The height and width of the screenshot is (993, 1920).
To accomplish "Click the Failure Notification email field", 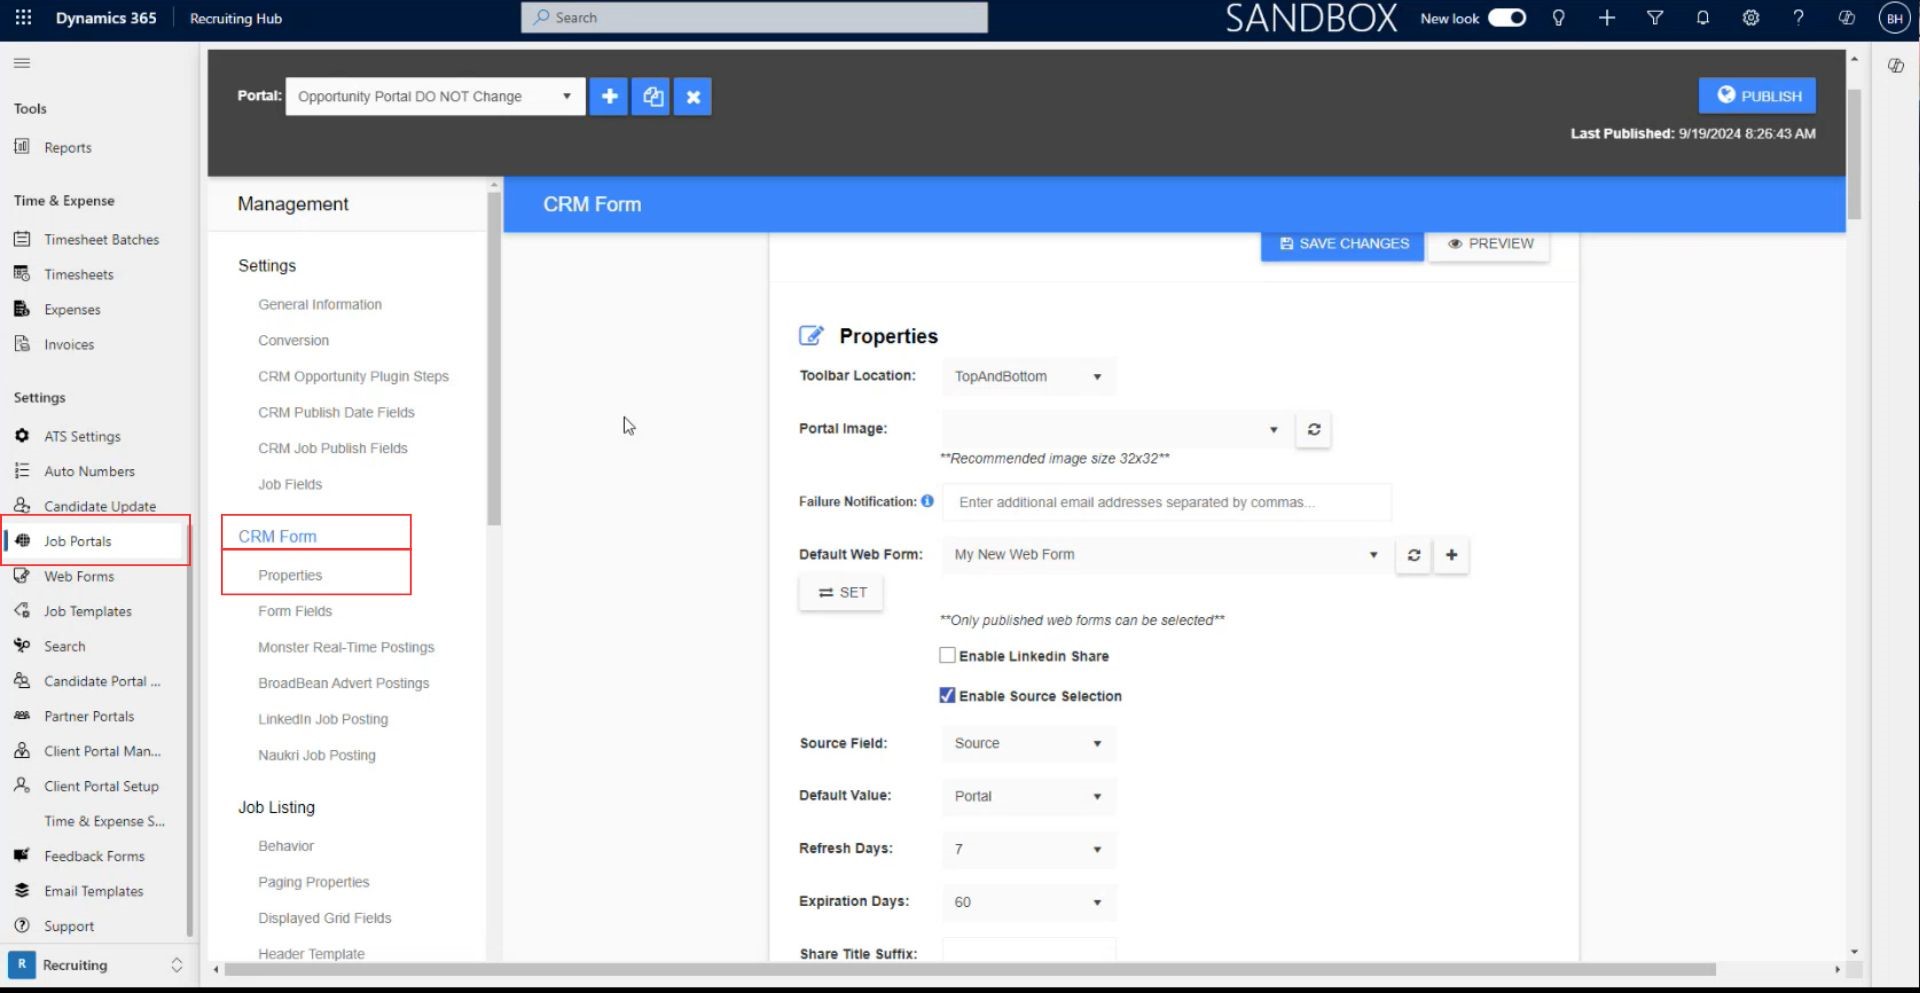I will (1166, 503).
